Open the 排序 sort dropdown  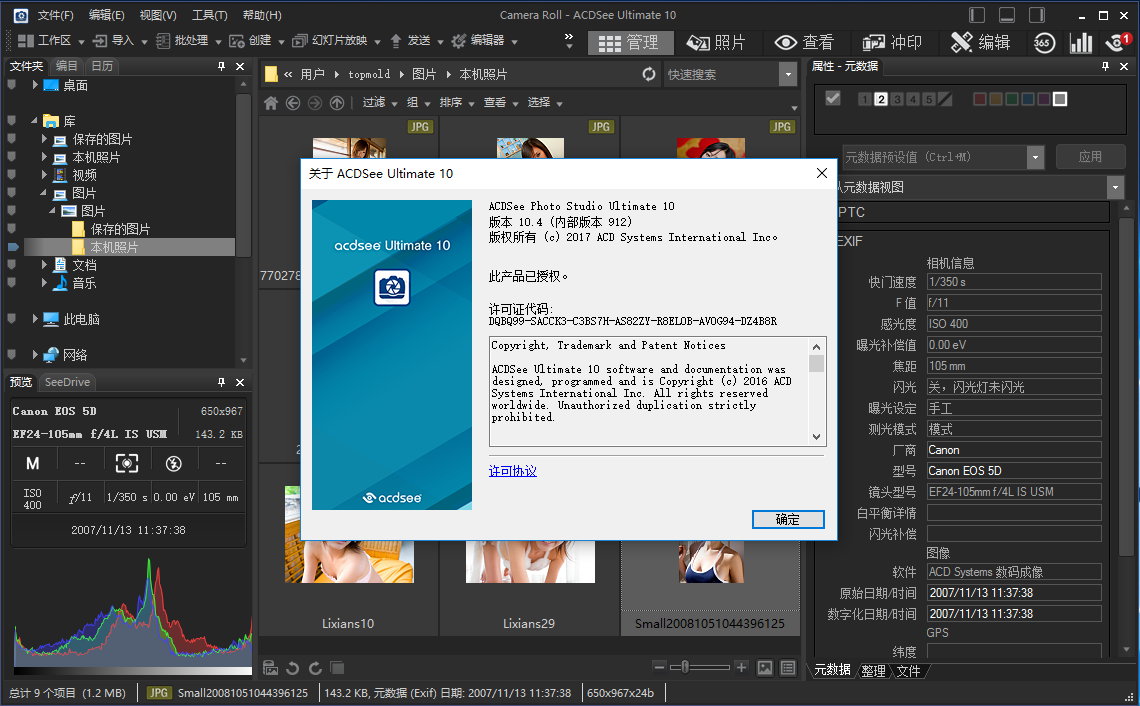457,103
